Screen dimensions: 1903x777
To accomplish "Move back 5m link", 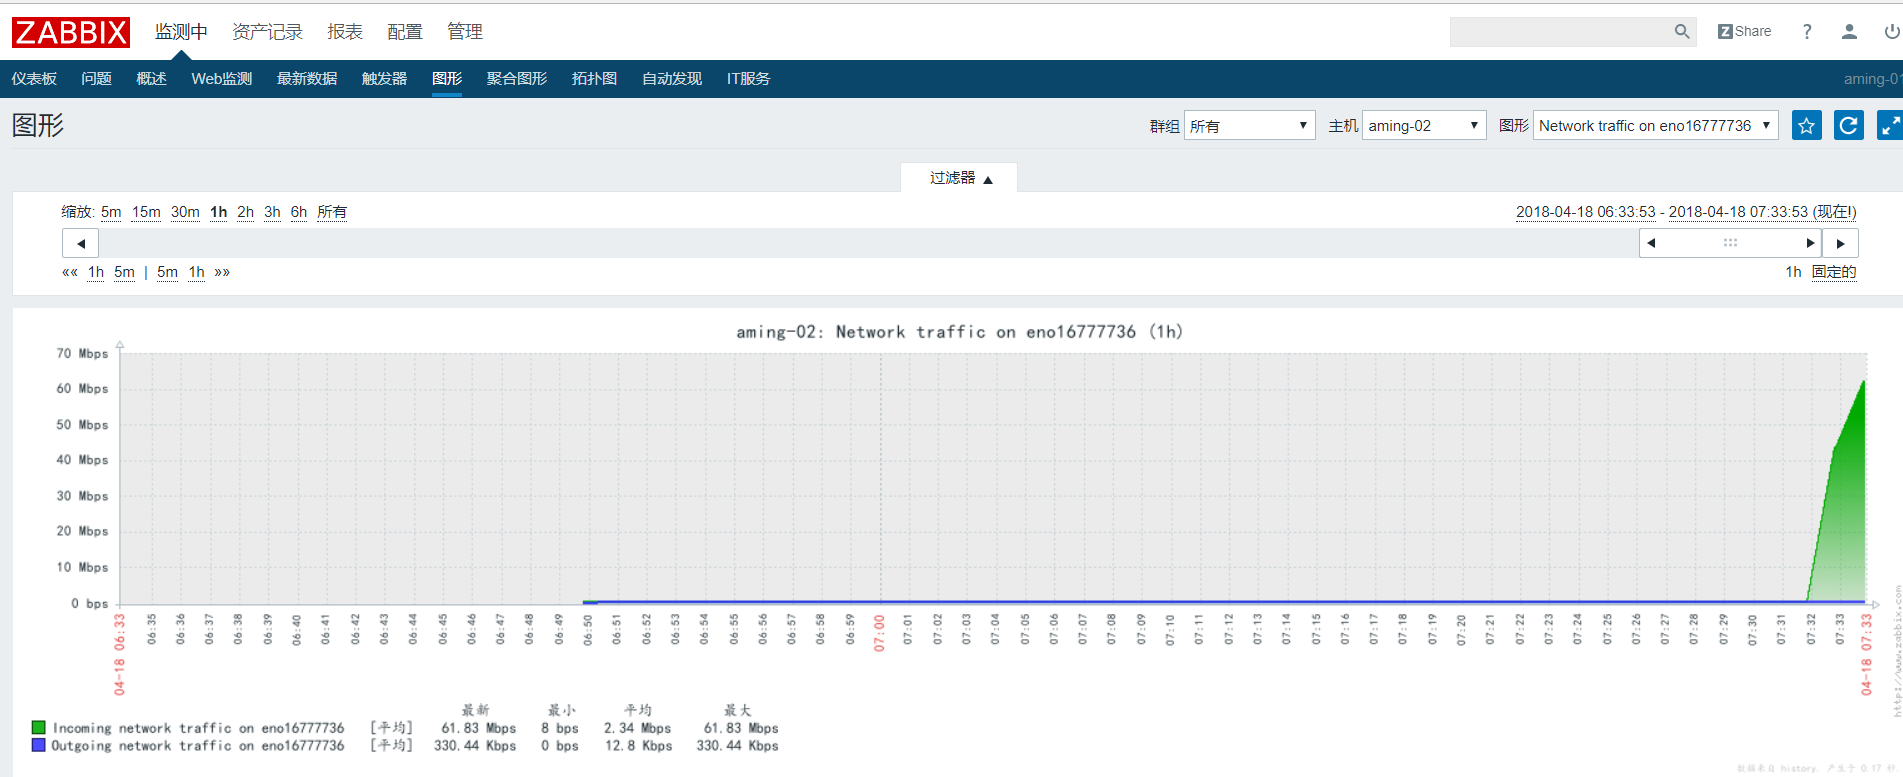I will 124,272.
